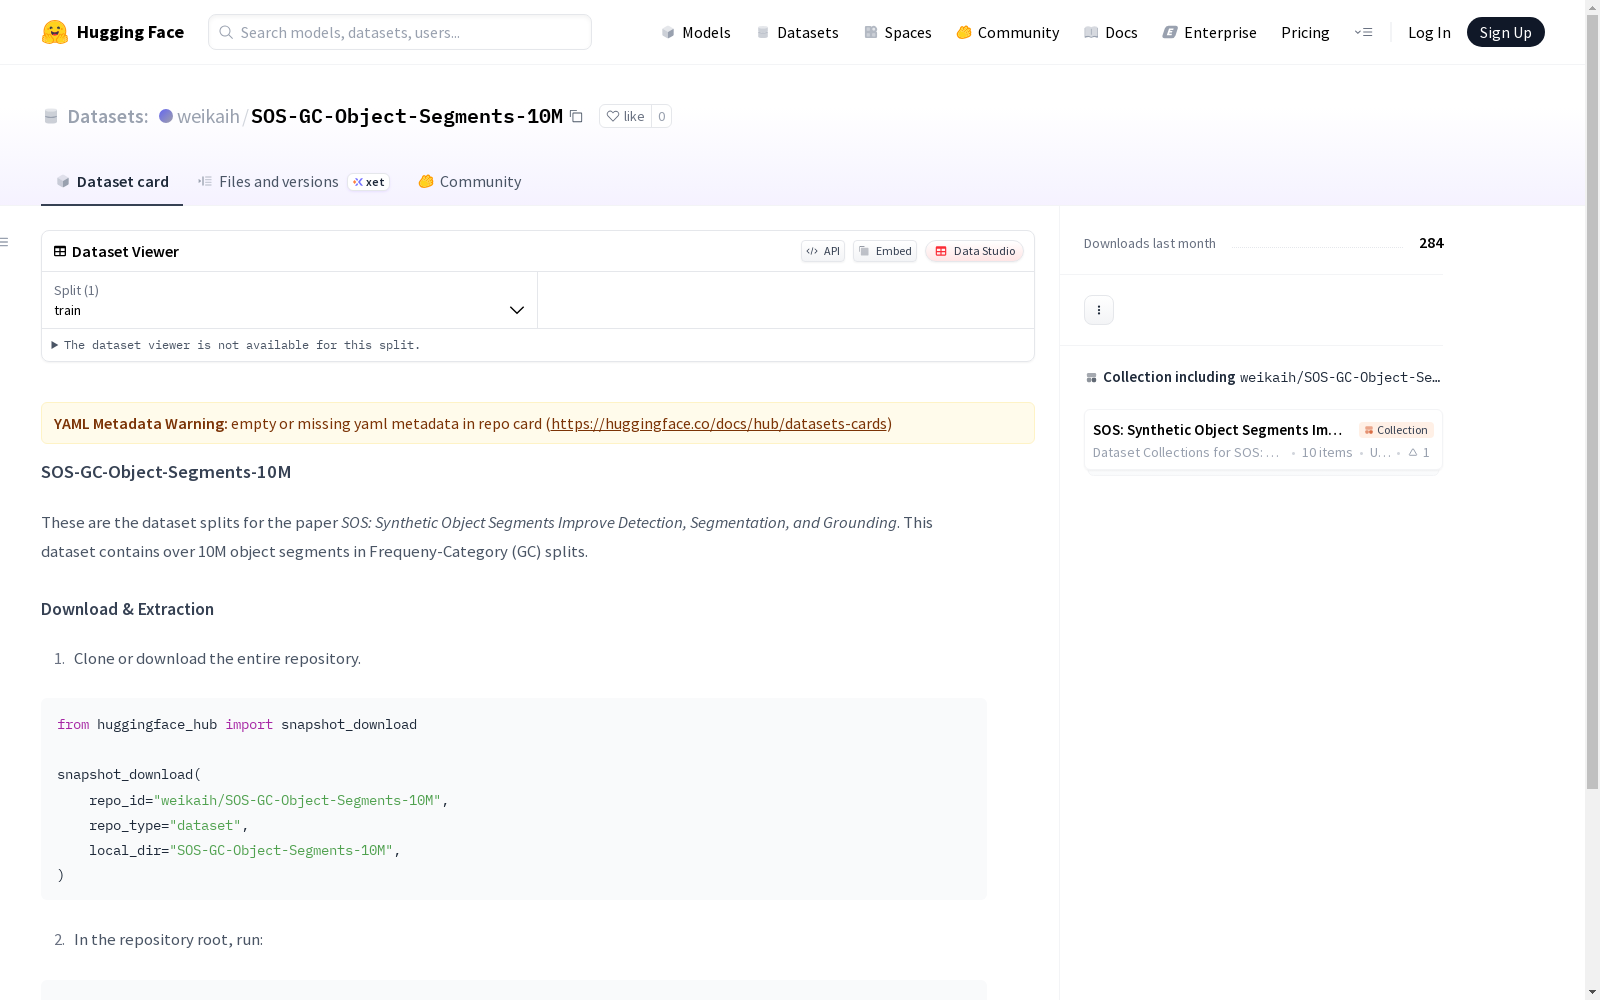
Task: Click the like count number 0
Action: (x=661, y=116)
